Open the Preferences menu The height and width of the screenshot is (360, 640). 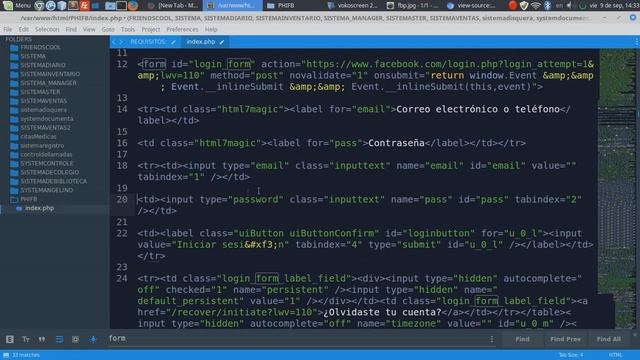182,29
